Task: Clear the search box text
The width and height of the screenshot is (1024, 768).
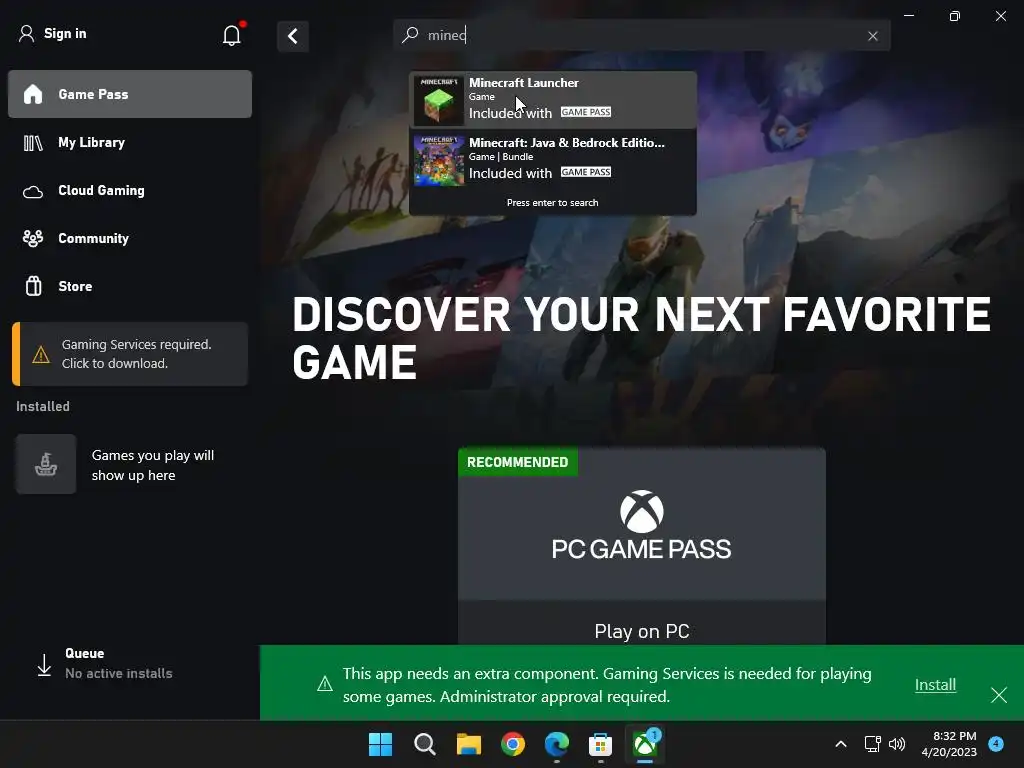Action: tap(872, 36)
